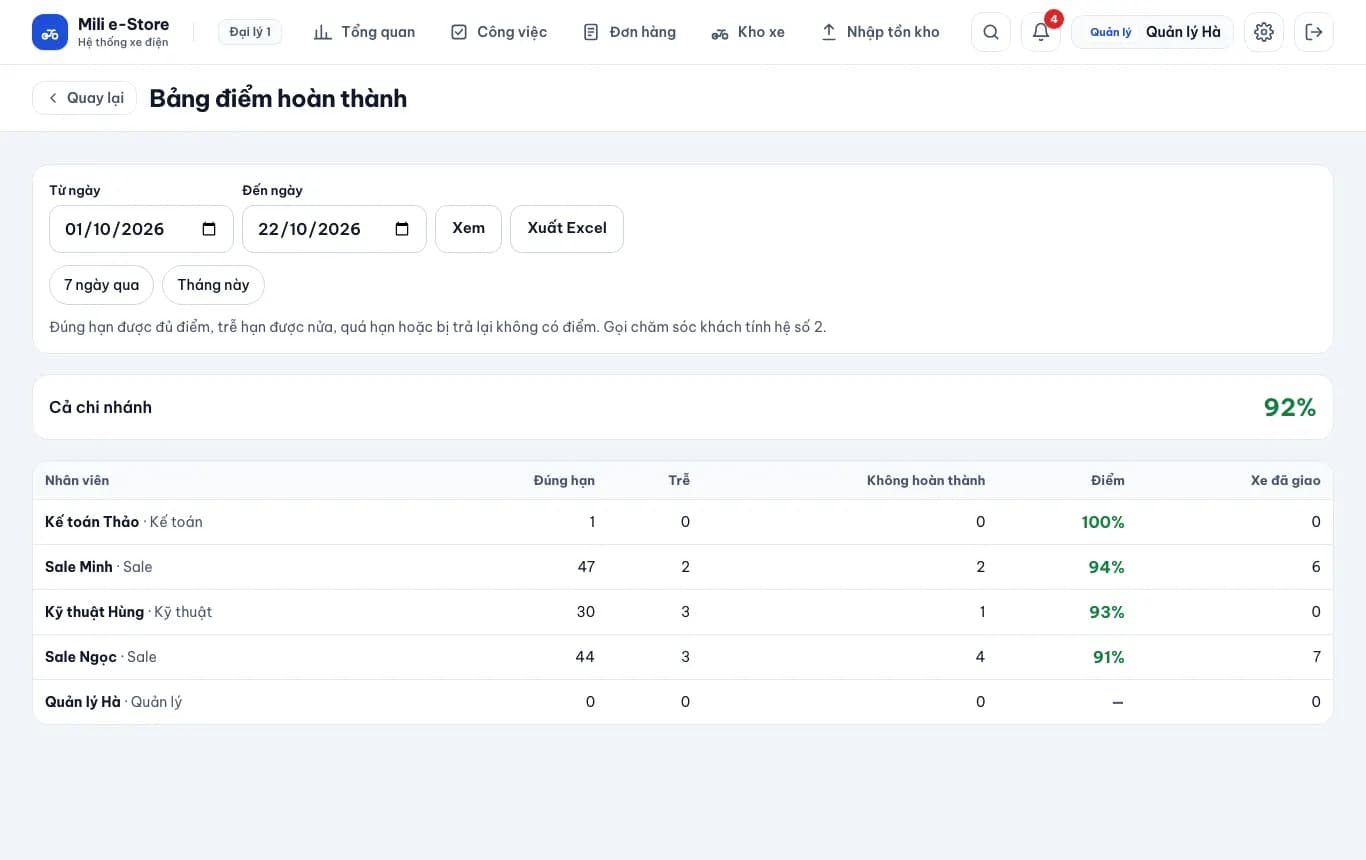Open the search magnifier icon
1366x860 pixels.
(991, 32)
